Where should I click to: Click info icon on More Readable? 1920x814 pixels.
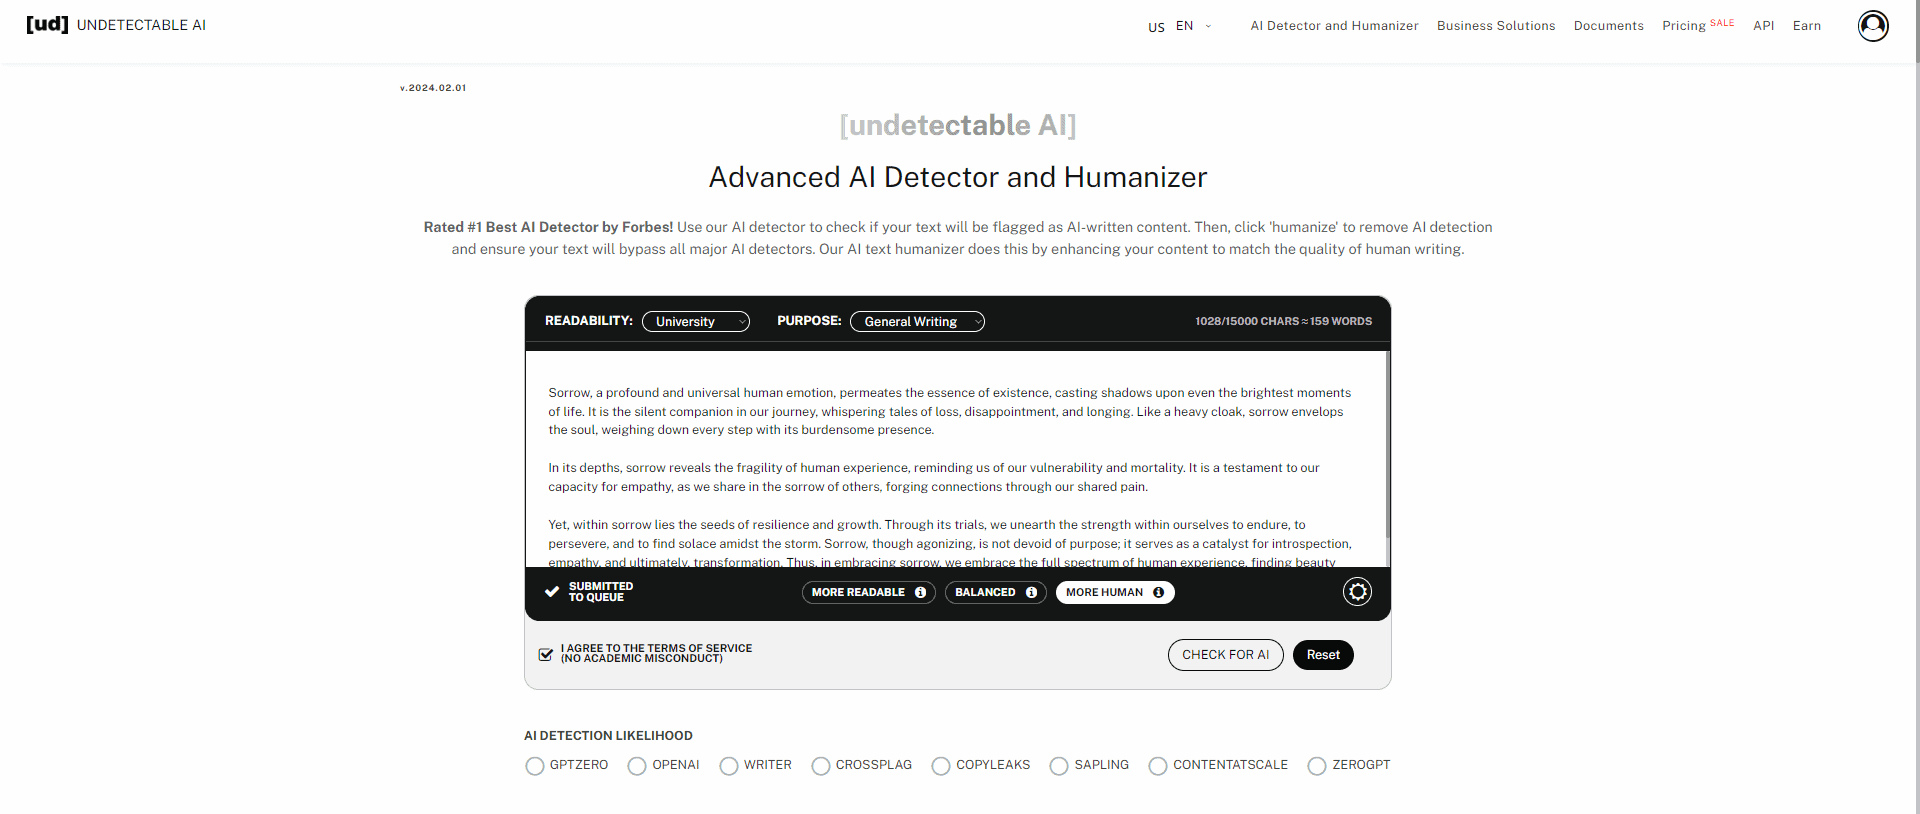point(920,592)
